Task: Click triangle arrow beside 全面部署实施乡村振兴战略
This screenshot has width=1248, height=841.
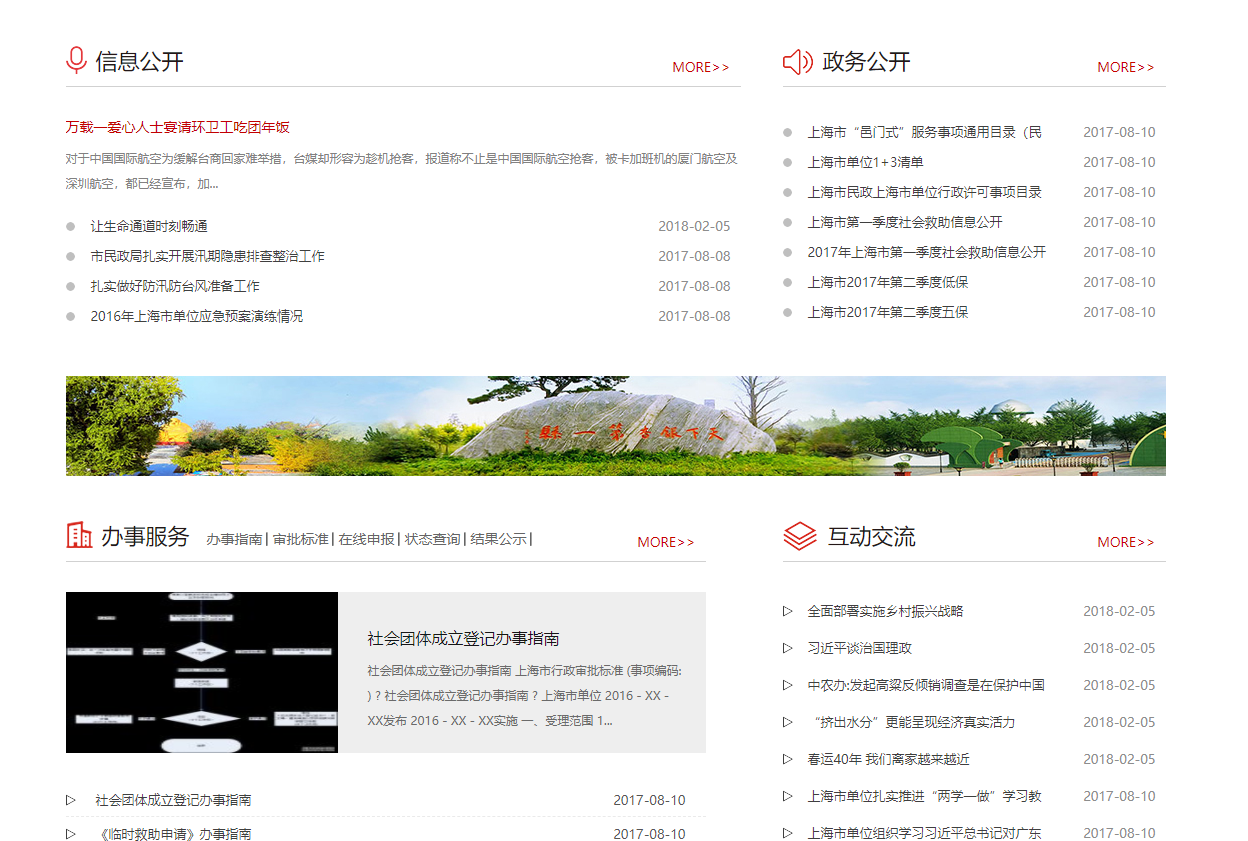Action: pyautogui.click(x=788, y=611)
